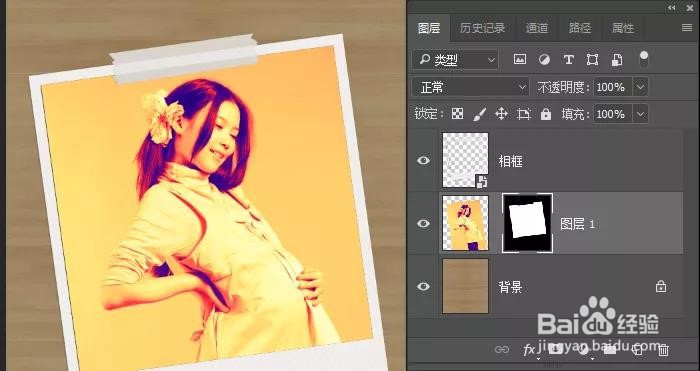The width and height of the screenshot is (700, 371).
Task: Toggle layer filtering on/off switch
Action: [644, 59]
